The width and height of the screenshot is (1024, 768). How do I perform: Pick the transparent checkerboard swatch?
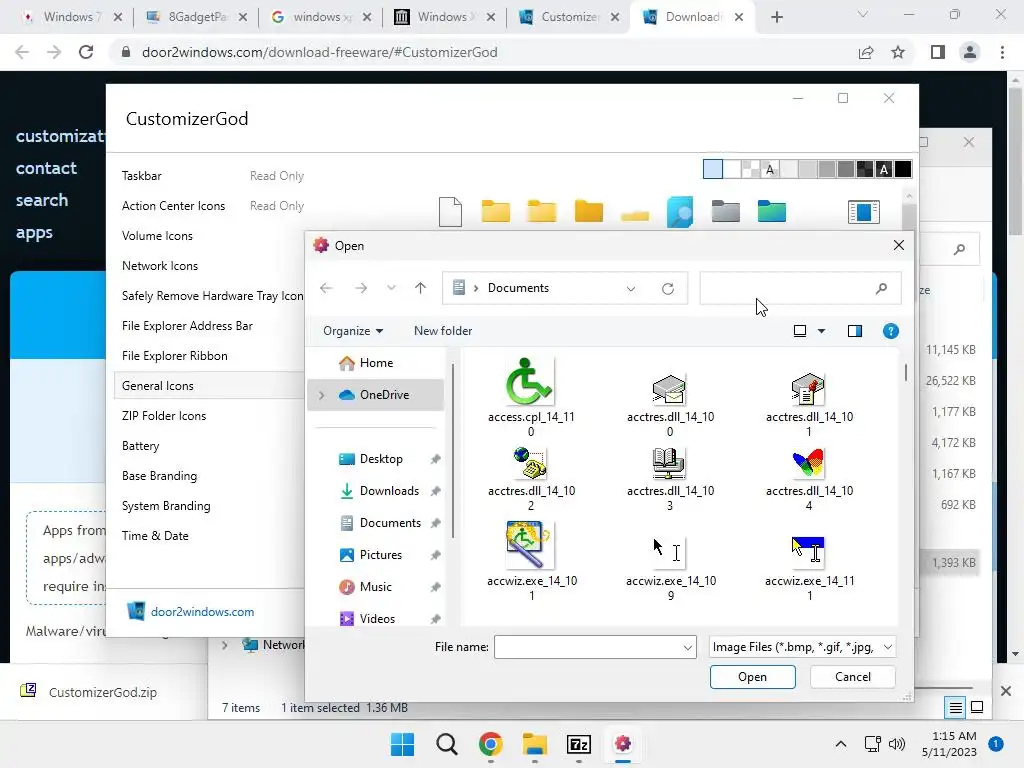tap(751, 169)
